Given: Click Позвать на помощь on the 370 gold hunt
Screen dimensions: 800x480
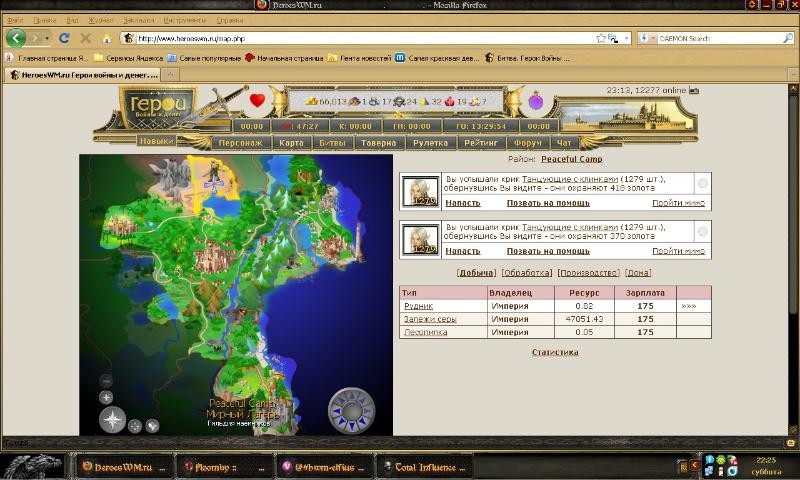Looking at the screenshot, I should (x=548, y=251).
